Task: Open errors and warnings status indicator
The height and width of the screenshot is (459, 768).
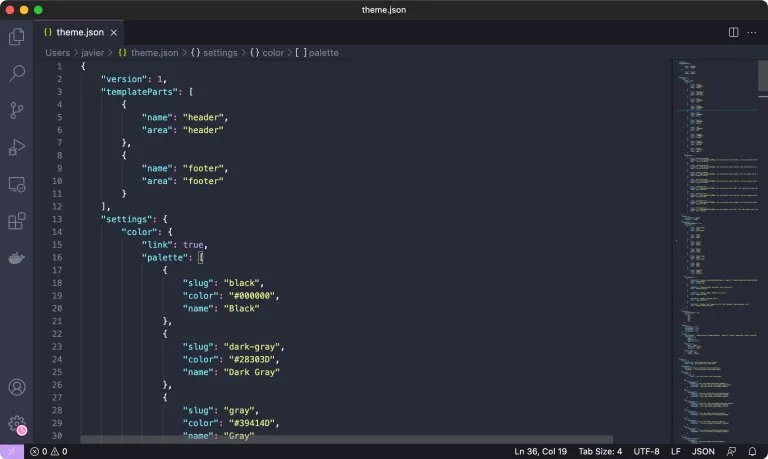Action: pyautogui.click(x=48, y=451)
